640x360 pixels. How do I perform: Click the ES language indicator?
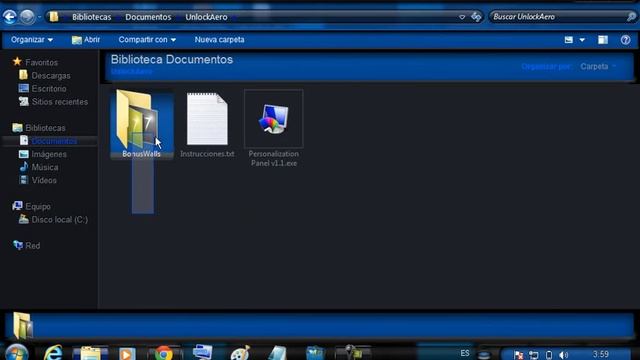coord(465,353)
